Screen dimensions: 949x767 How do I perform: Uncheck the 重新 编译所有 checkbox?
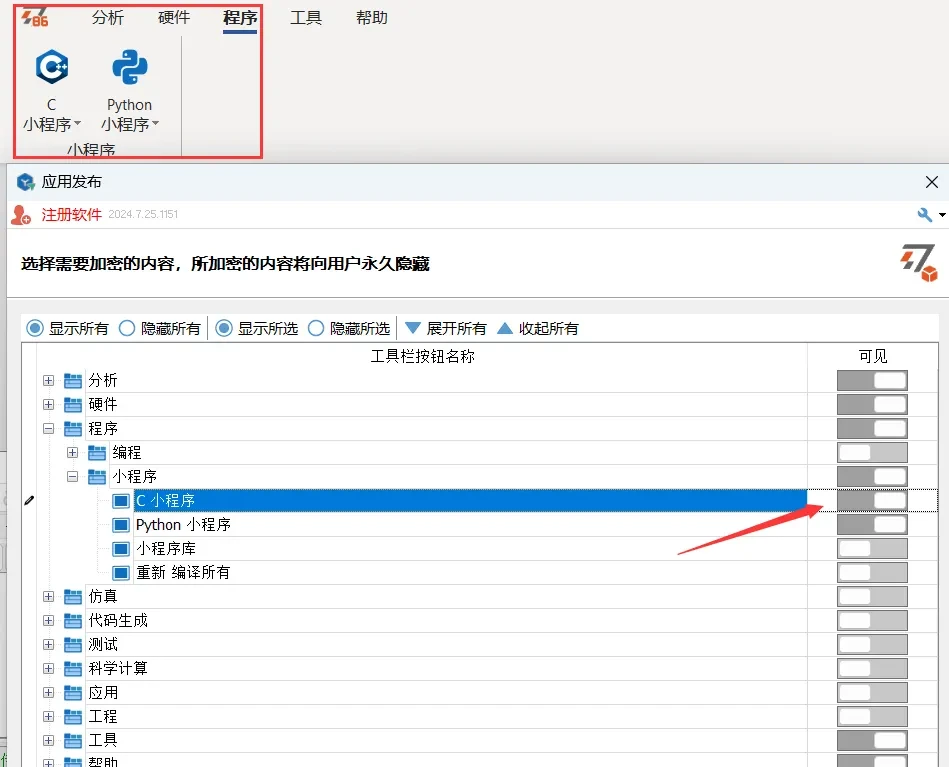[121, 572]
